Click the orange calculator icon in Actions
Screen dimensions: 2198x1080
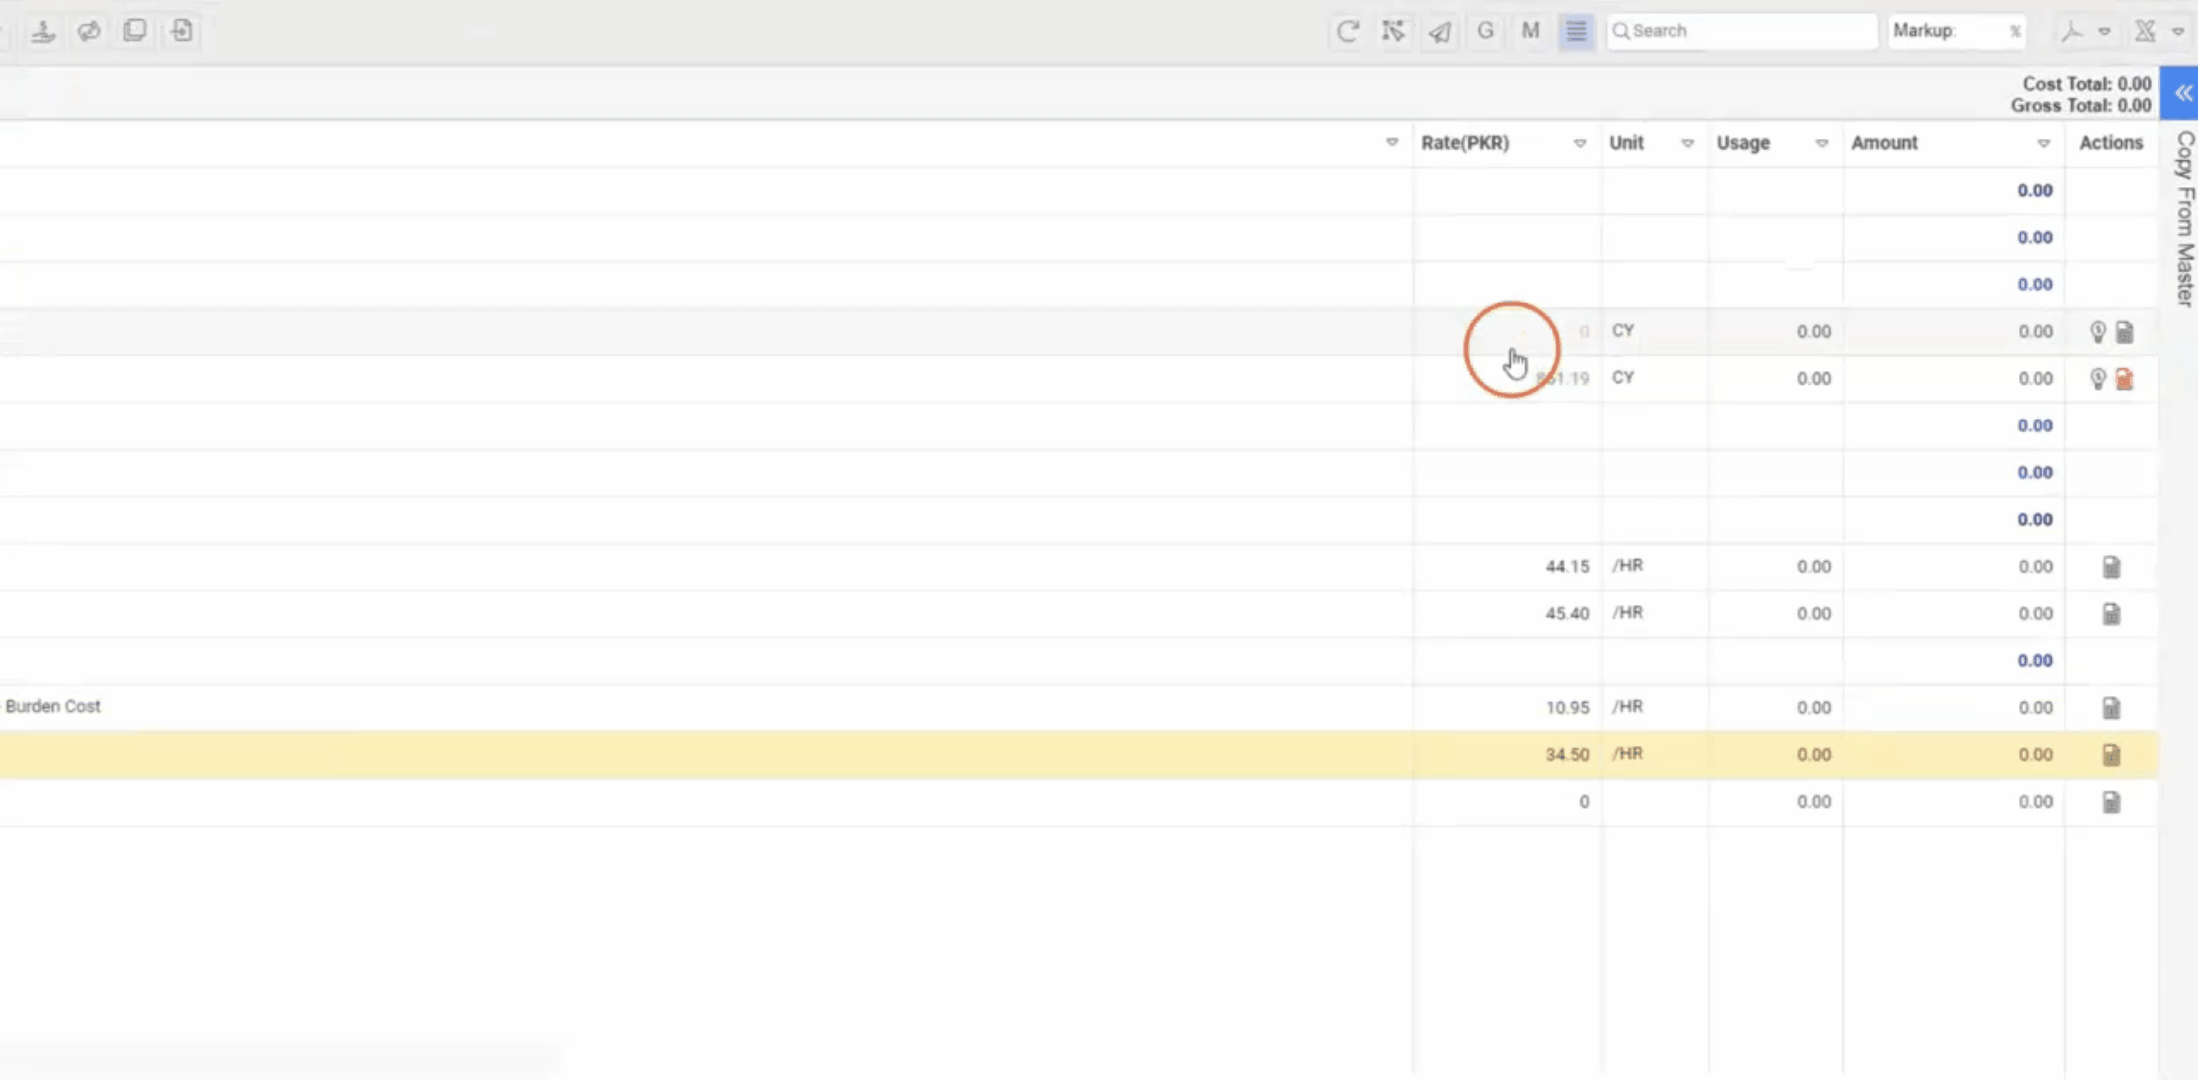point(2124,379)
